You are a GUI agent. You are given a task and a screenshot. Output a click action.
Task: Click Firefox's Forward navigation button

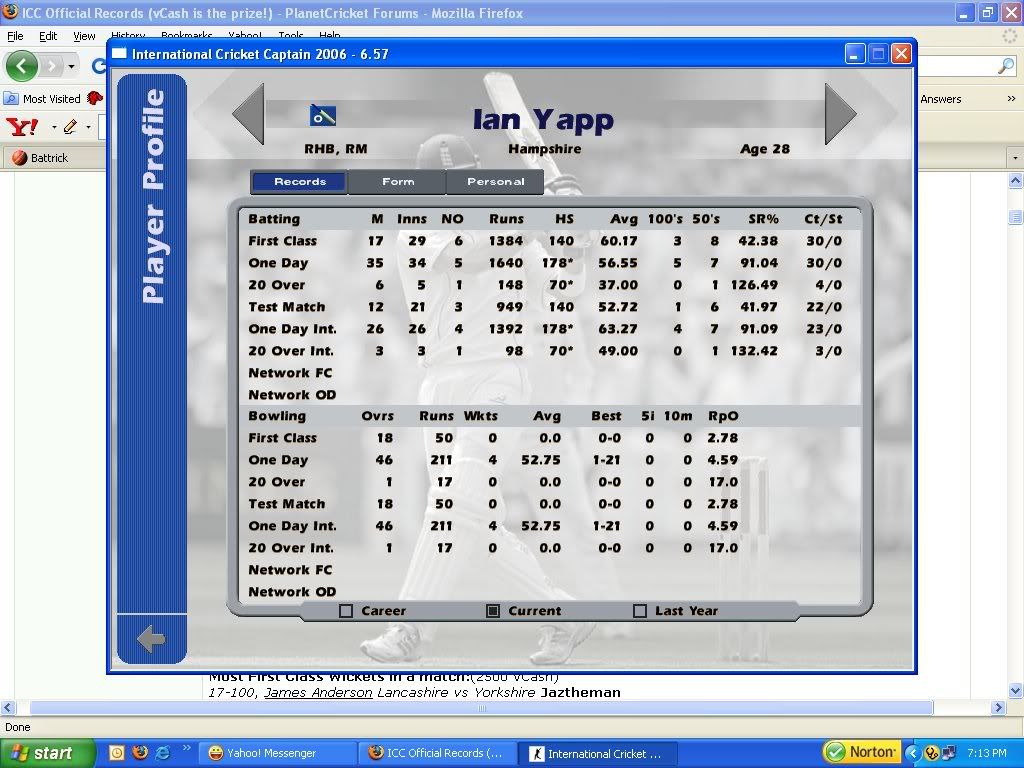tap(52, 66)
